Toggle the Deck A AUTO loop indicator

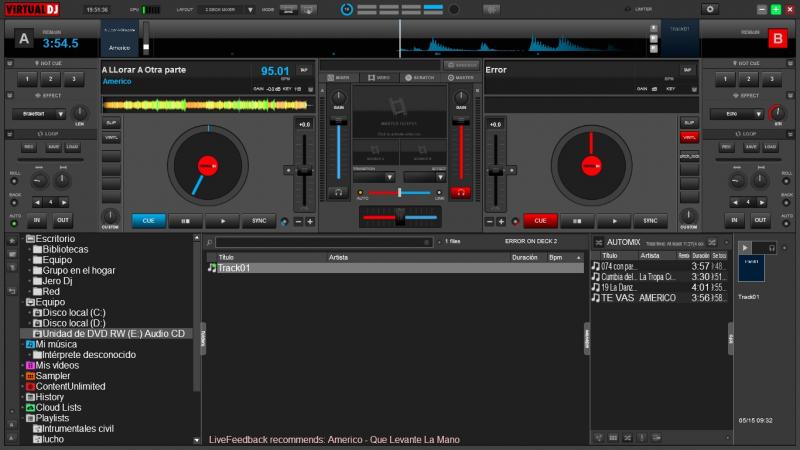[14, 223]
